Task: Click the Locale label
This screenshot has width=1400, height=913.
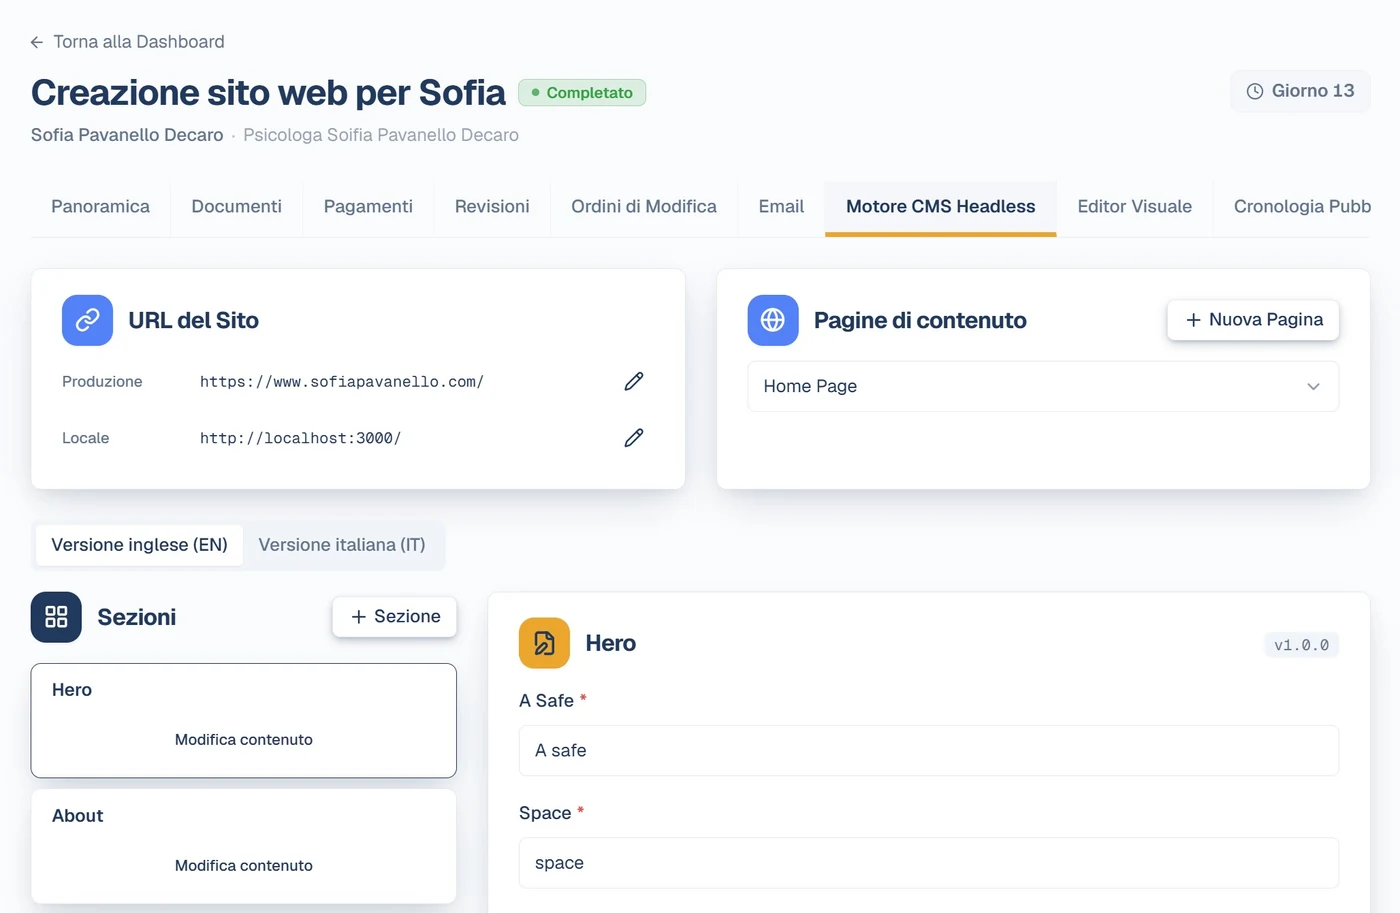Action: tap(86, 438)
